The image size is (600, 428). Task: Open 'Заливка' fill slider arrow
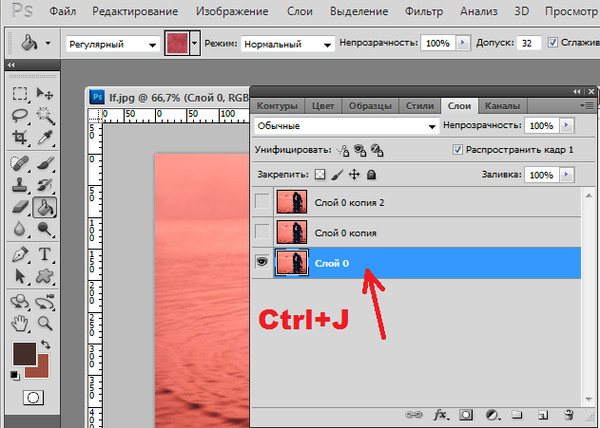pyautogui.click(x=567, y=175)
